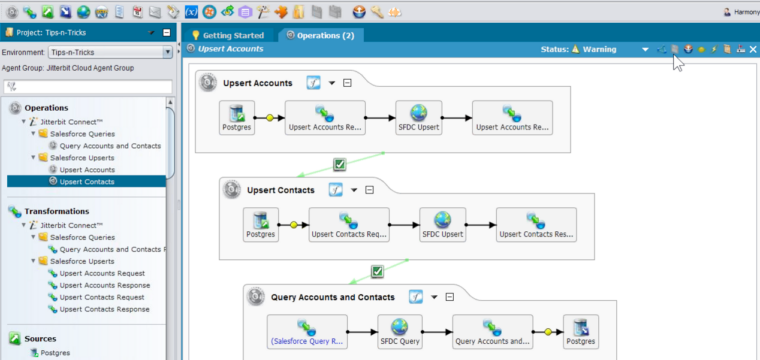This screenshot has height=360, width=760.
Task: Open dropdown arrow next to Upsert Accounts title
Action: tap(332, 83)
